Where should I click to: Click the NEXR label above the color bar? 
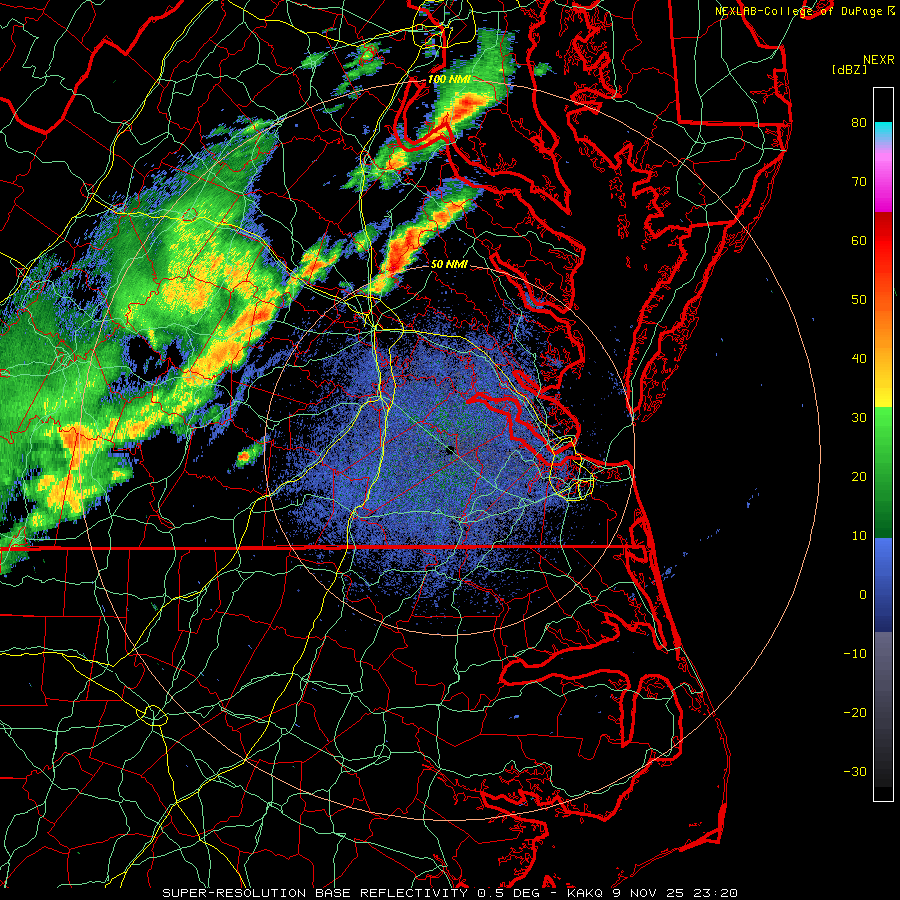click(x=878, y=60)
